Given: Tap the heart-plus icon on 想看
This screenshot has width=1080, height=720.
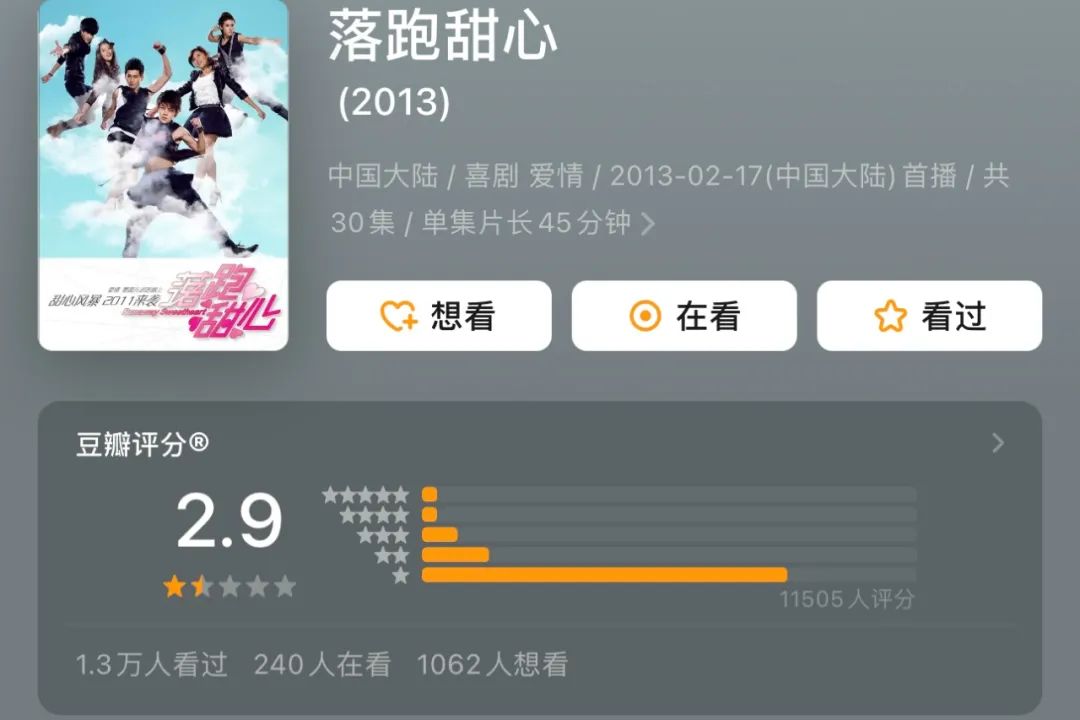Looking at the screenshot, I should [x=399, y=316].
